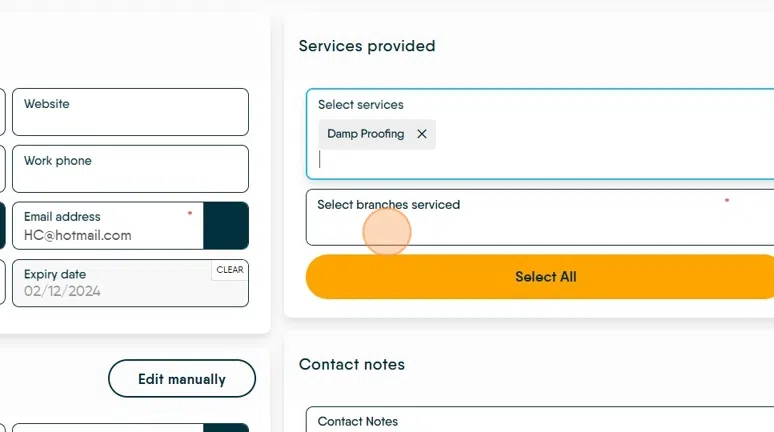Click red asterisk in Select branches serviced
774x432 pixels.
pyautogui.click(x=727, y=201)
